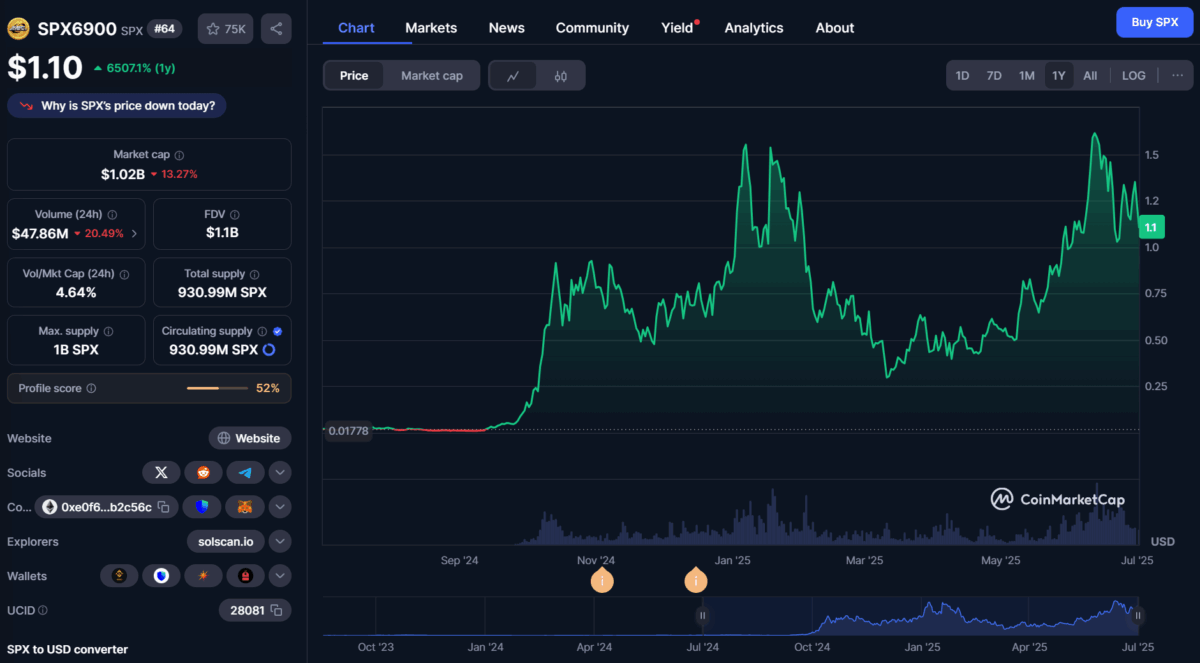Switch the chart to Price view
The image size is (1200, 663).
(x=354, y=76)
